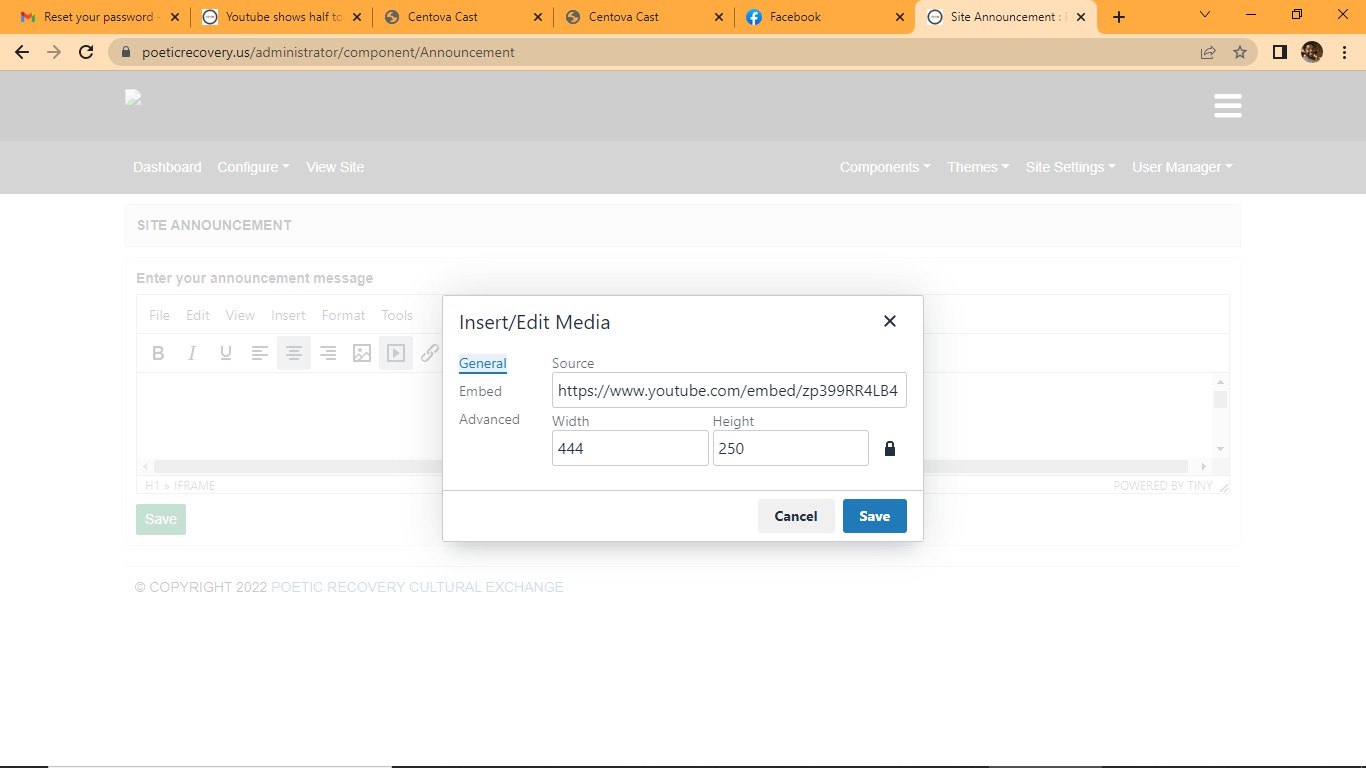Click the browser reload icon
This screenshot has width=1366, height=768.
click(x=86, y=52)
